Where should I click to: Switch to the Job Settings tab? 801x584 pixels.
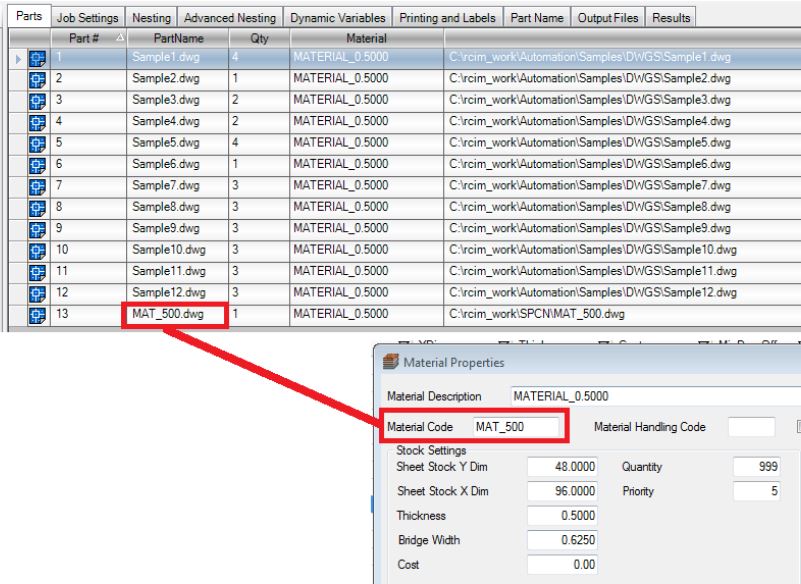[x=88, y=19]
